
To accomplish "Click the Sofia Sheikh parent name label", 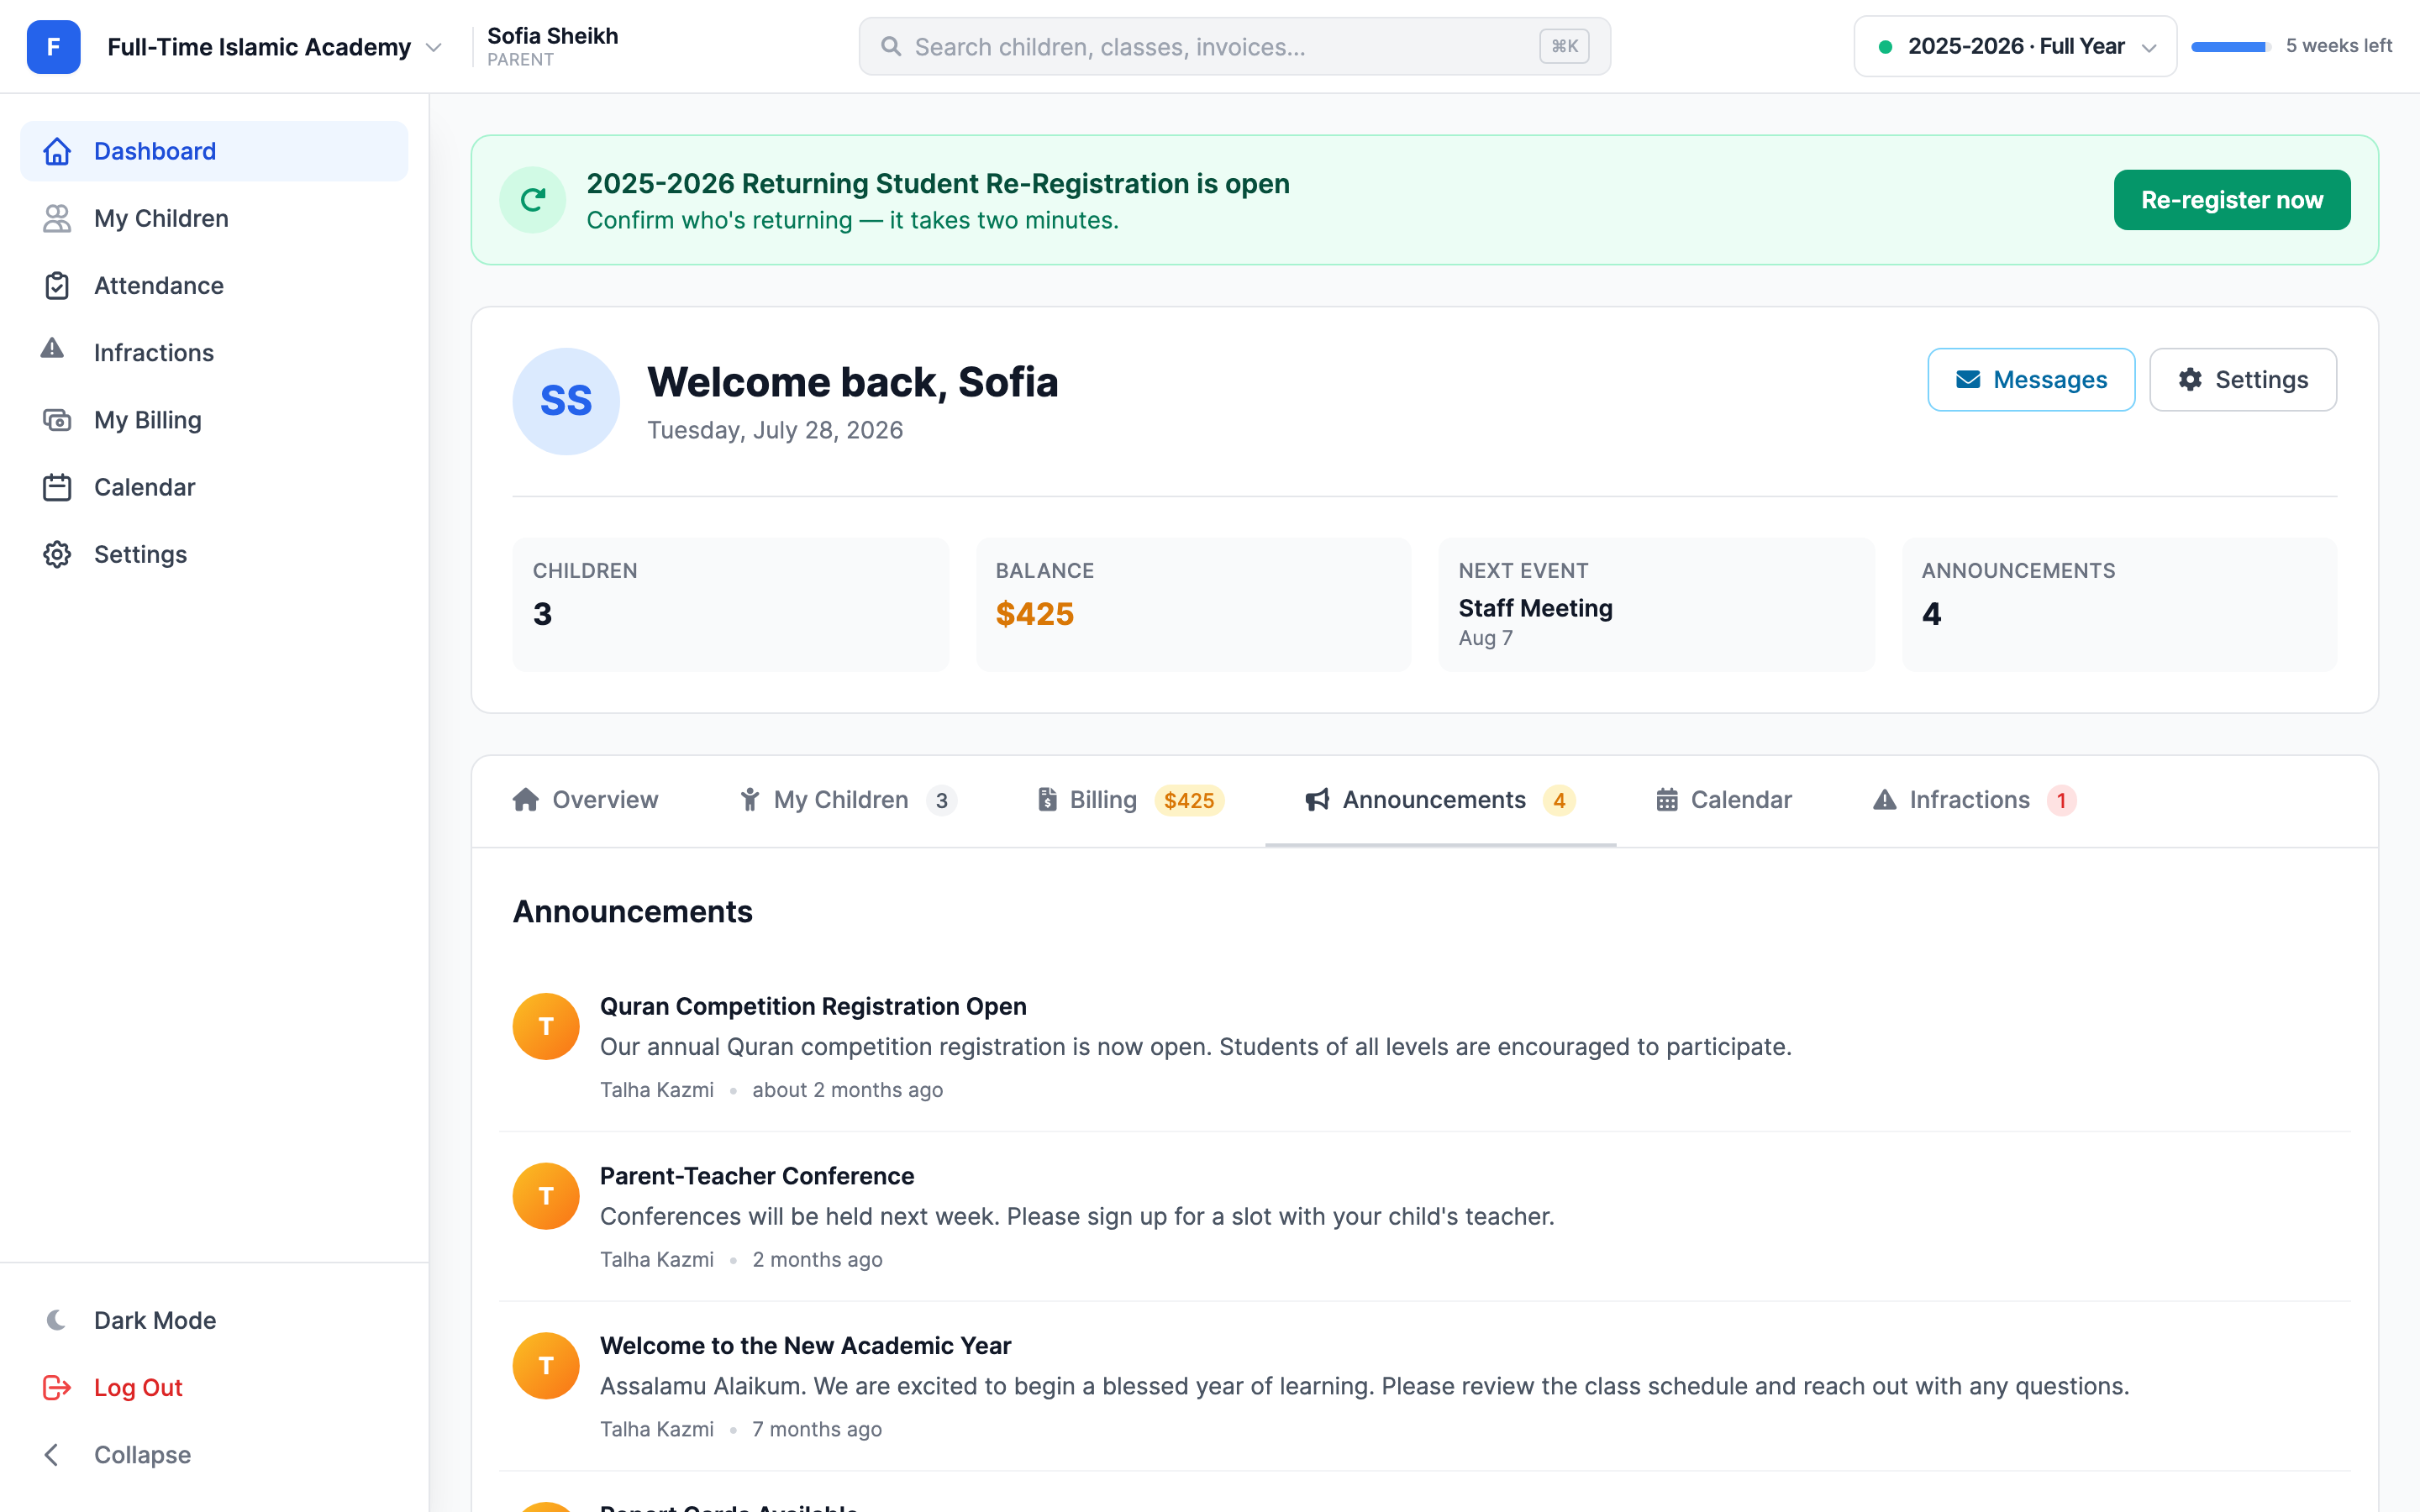I will 552,36.
